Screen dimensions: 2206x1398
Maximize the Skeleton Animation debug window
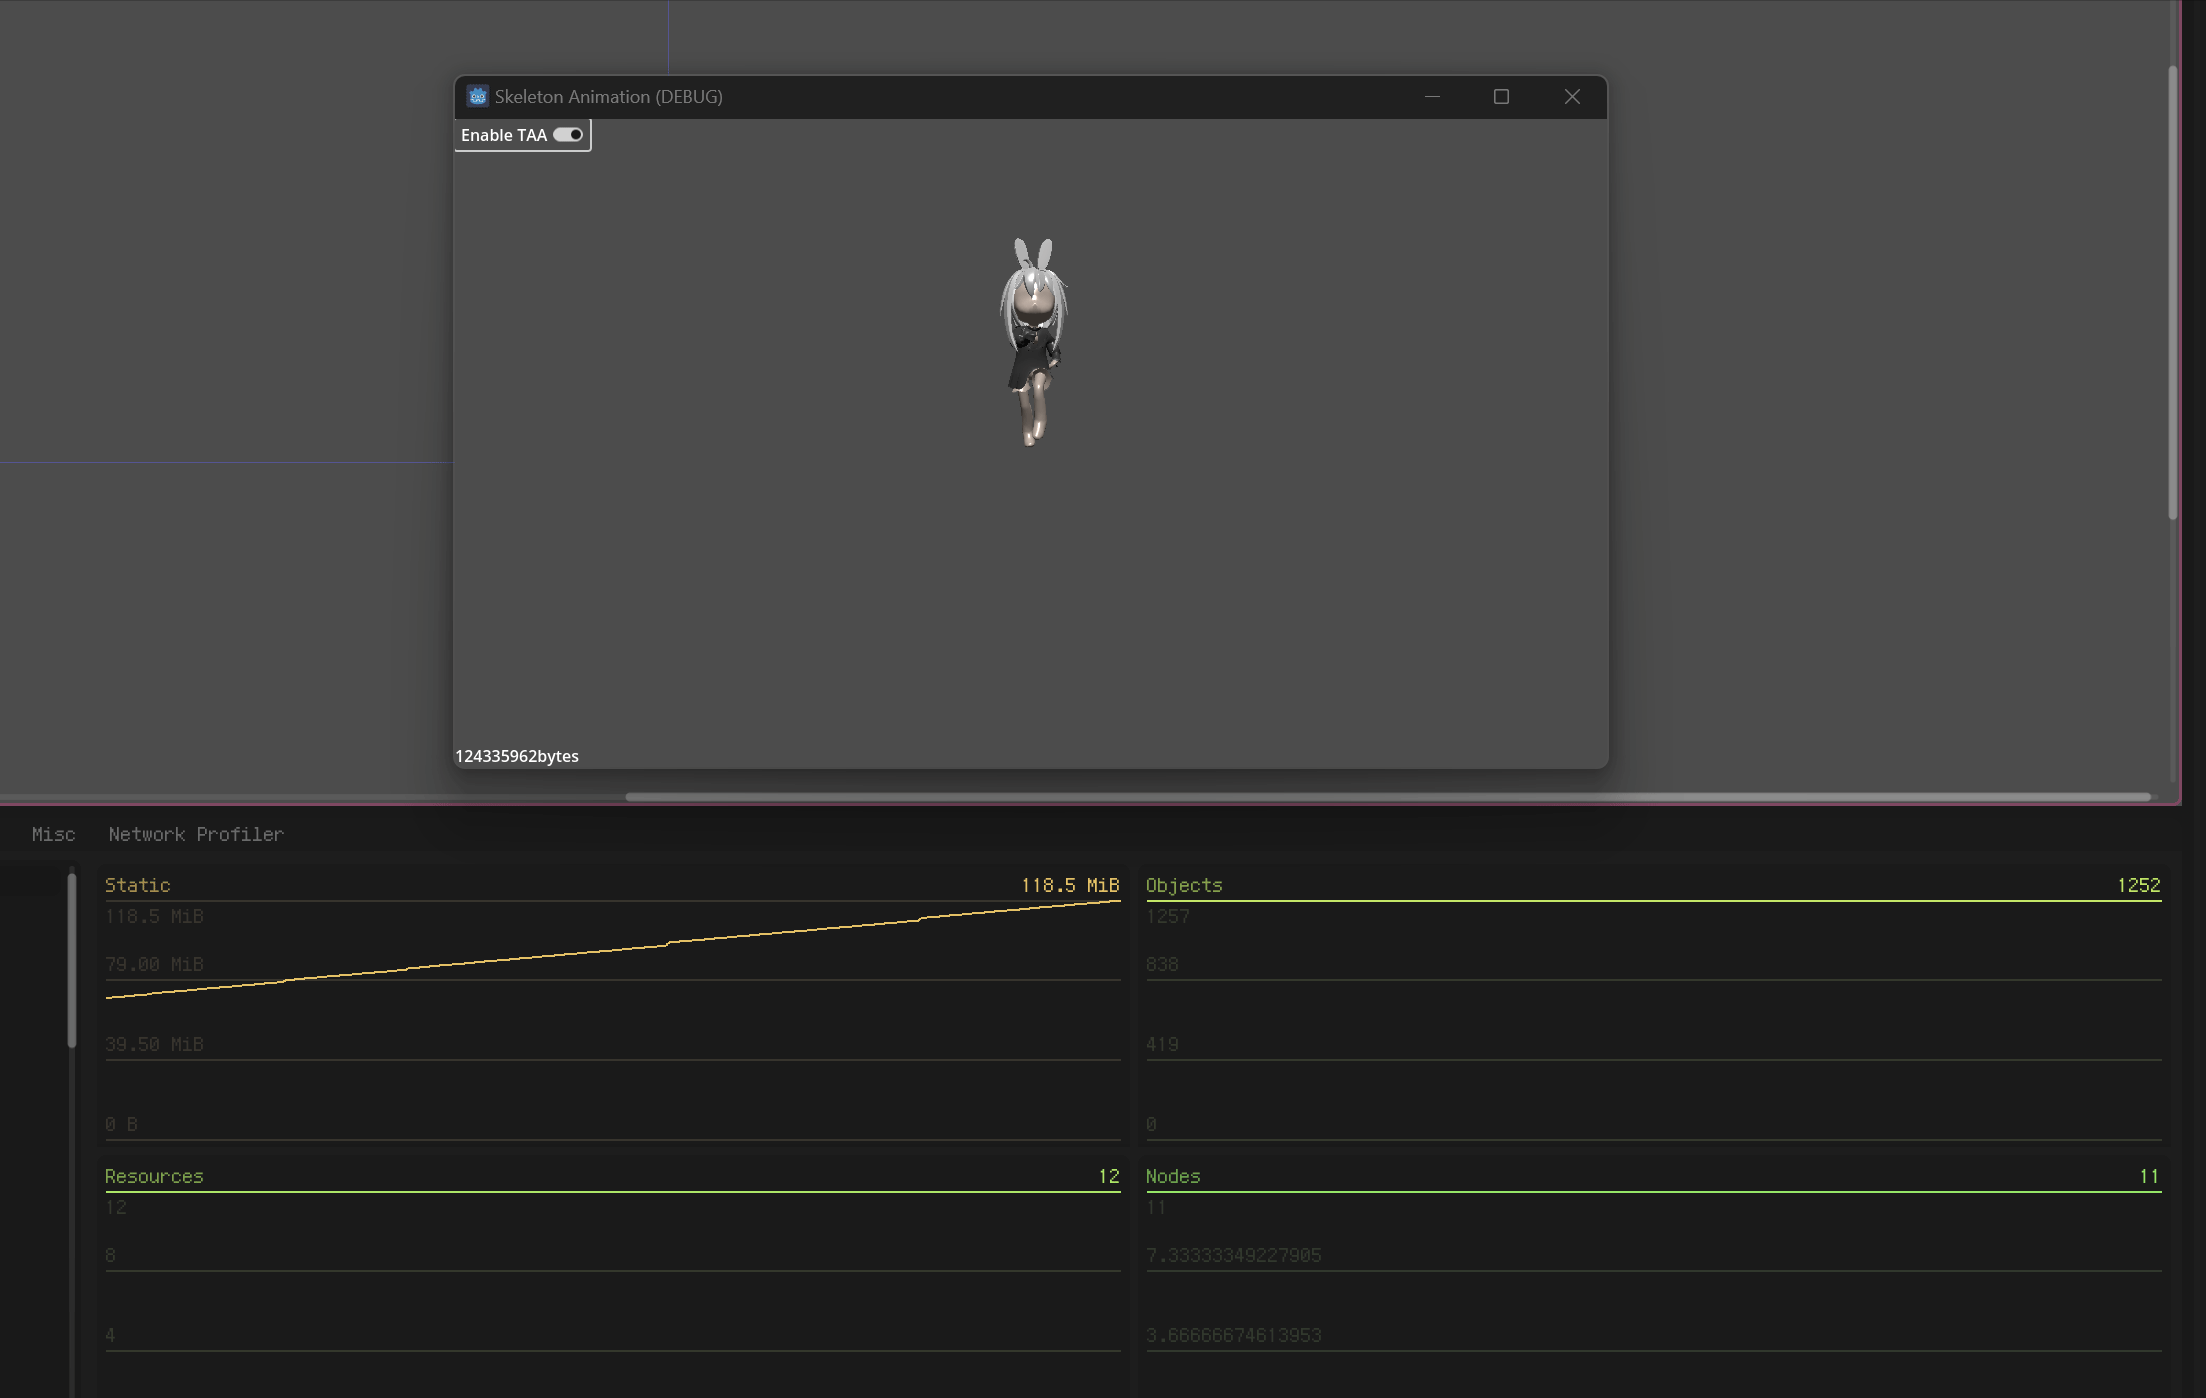pyautogui.click(x=1501, y=96)
